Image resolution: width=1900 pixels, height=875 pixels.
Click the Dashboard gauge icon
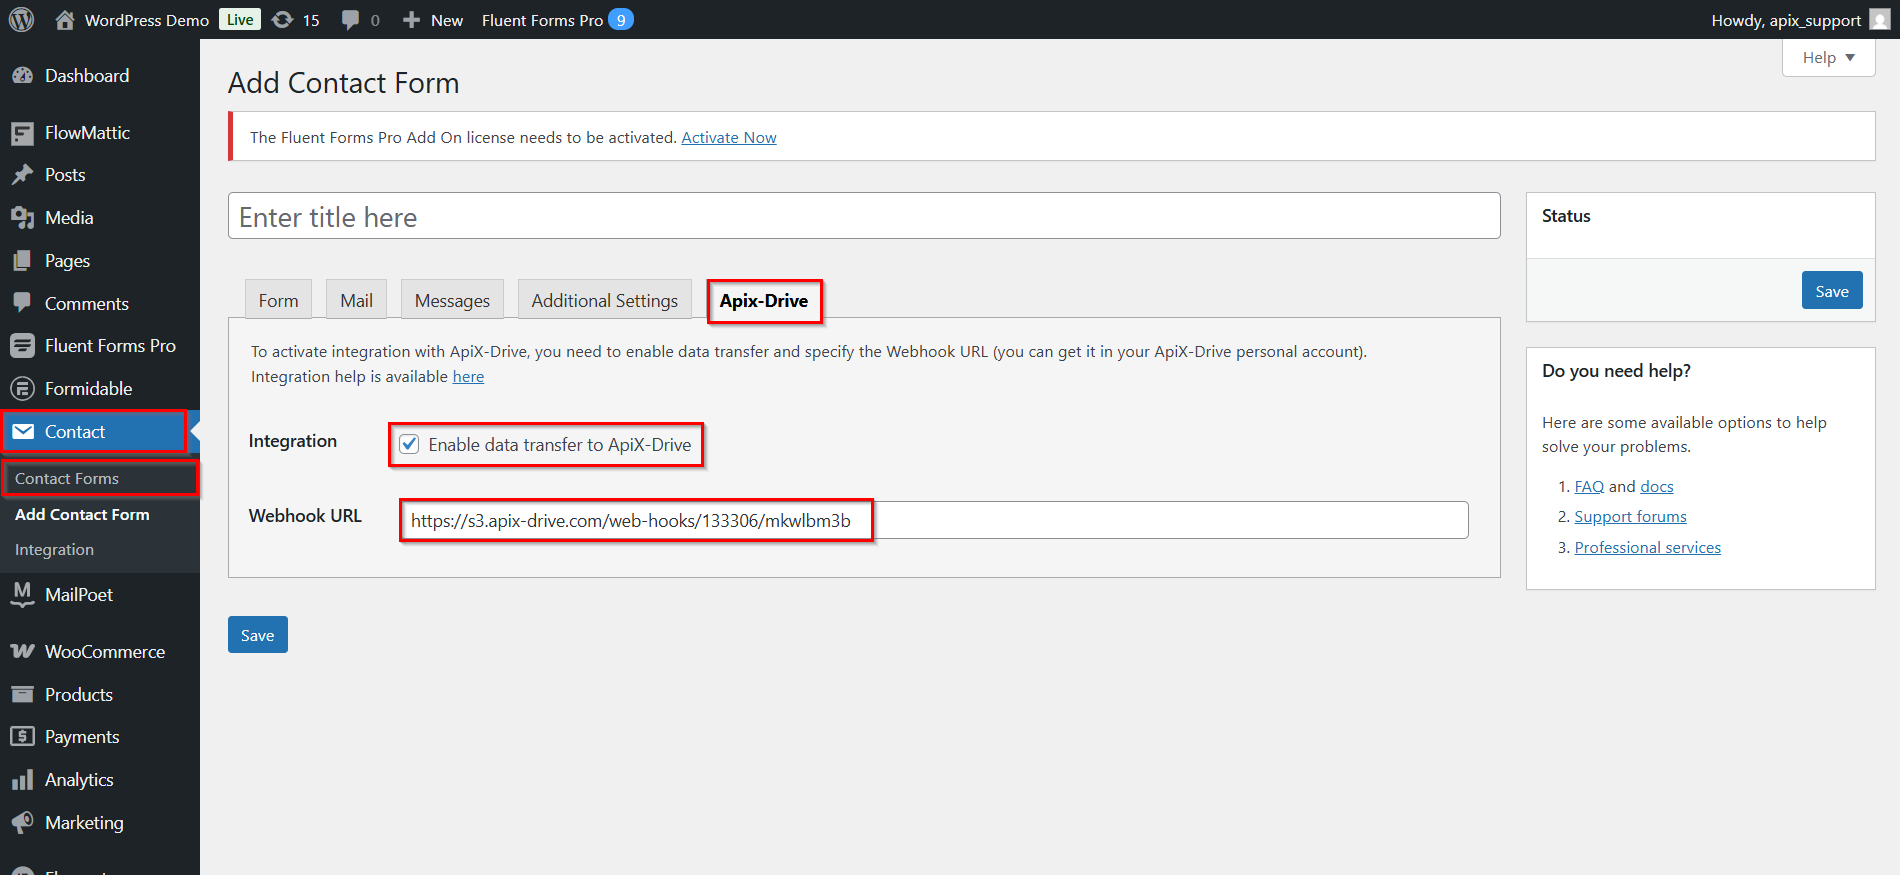(22, 76)
